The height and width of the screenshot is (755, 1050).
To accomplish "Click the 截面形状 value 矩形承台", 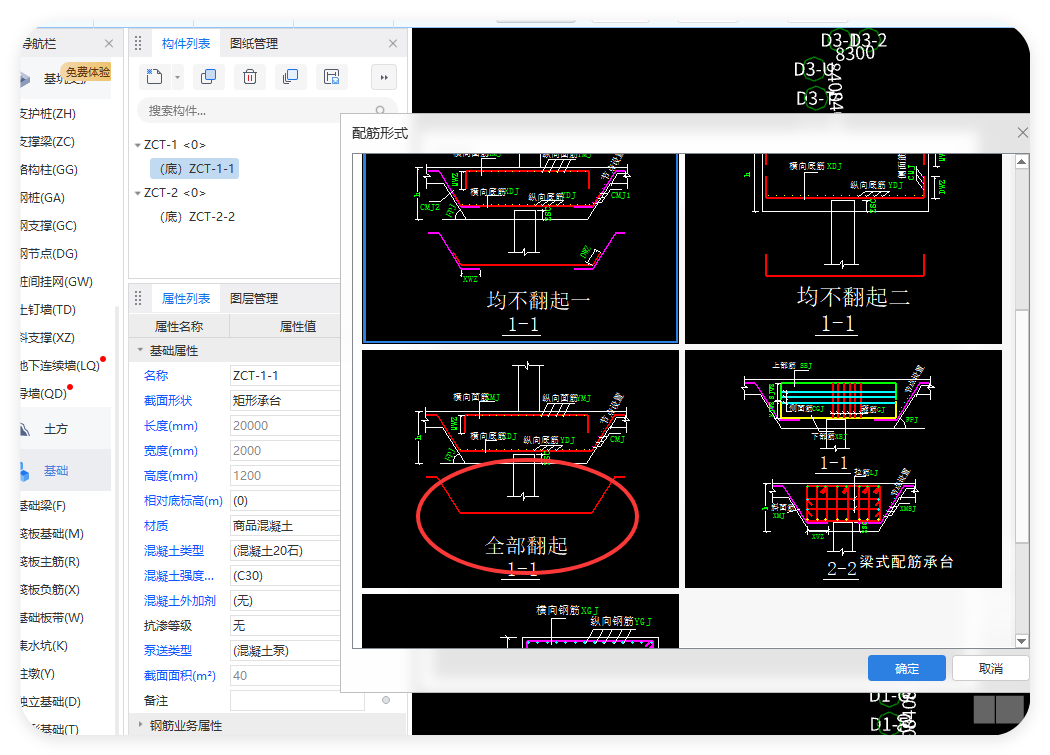I will pyautogui.click(x=285, y=401).
